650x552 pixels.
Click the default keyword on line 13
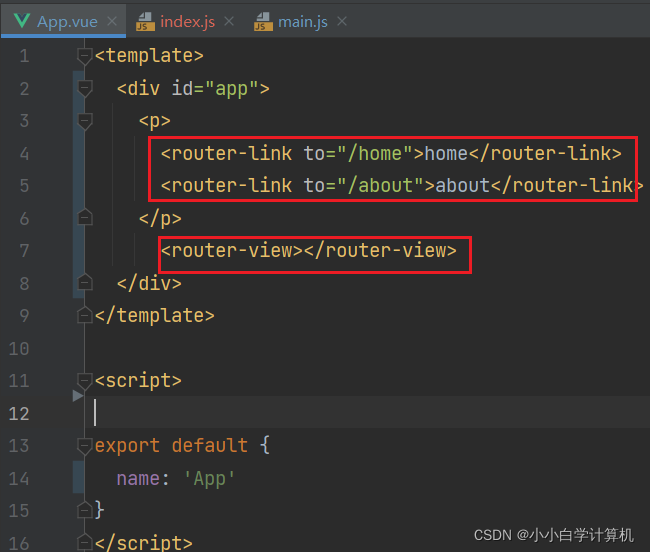(x=210, y=446)
